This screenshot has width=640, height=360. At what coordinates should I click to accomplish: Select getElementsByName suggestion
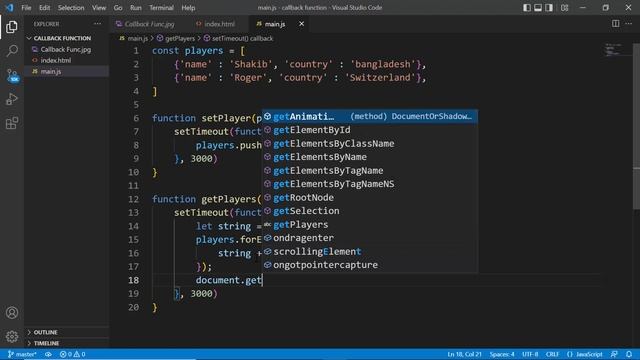[370, 157]
